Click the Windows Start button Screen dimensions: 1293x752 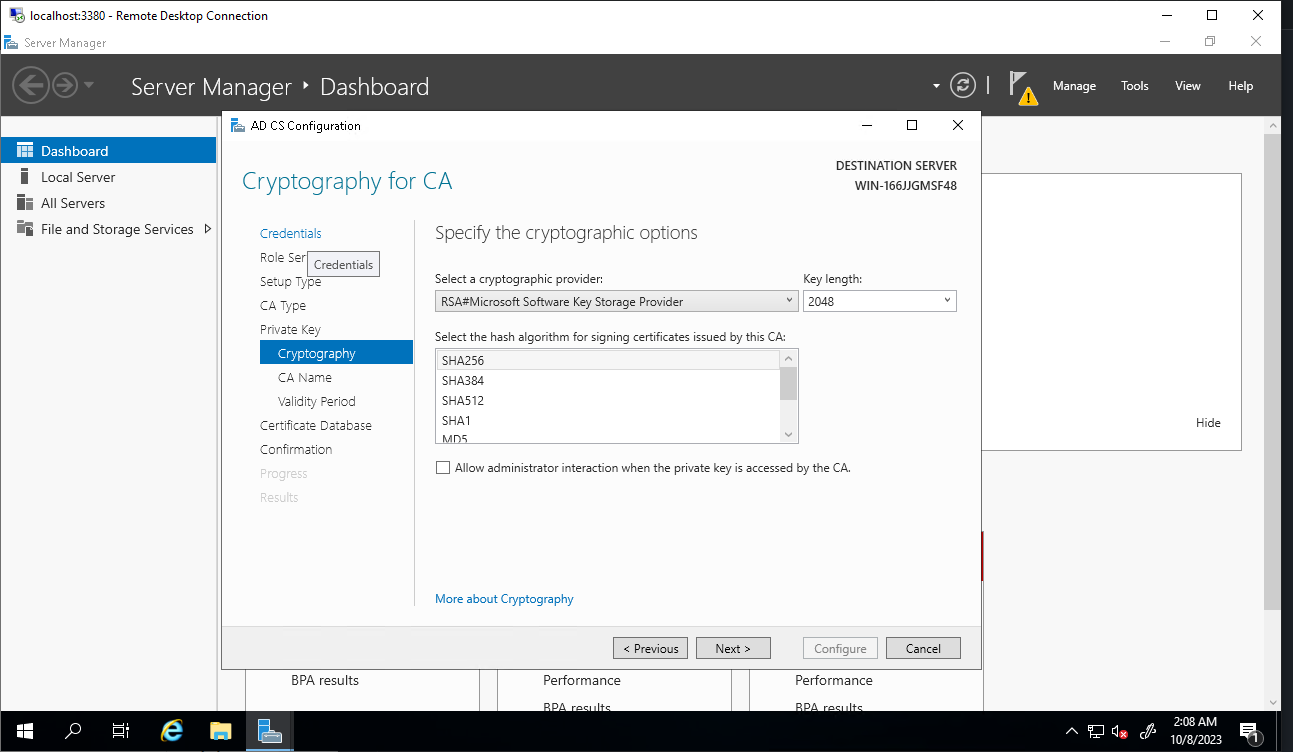(24, 731)
